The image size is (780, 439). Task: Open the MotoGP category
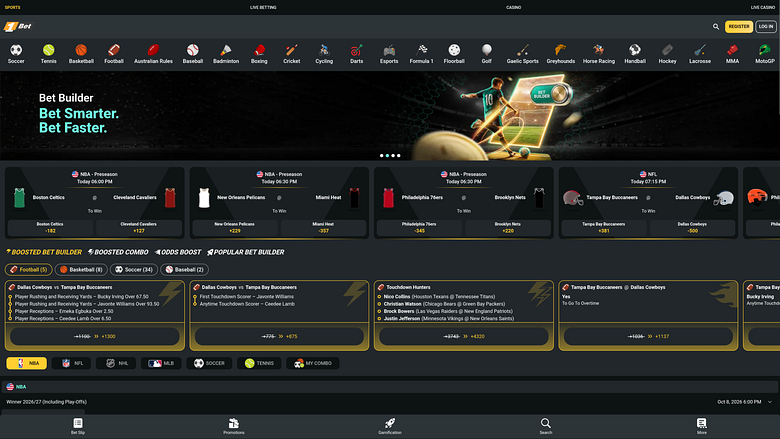765,54
